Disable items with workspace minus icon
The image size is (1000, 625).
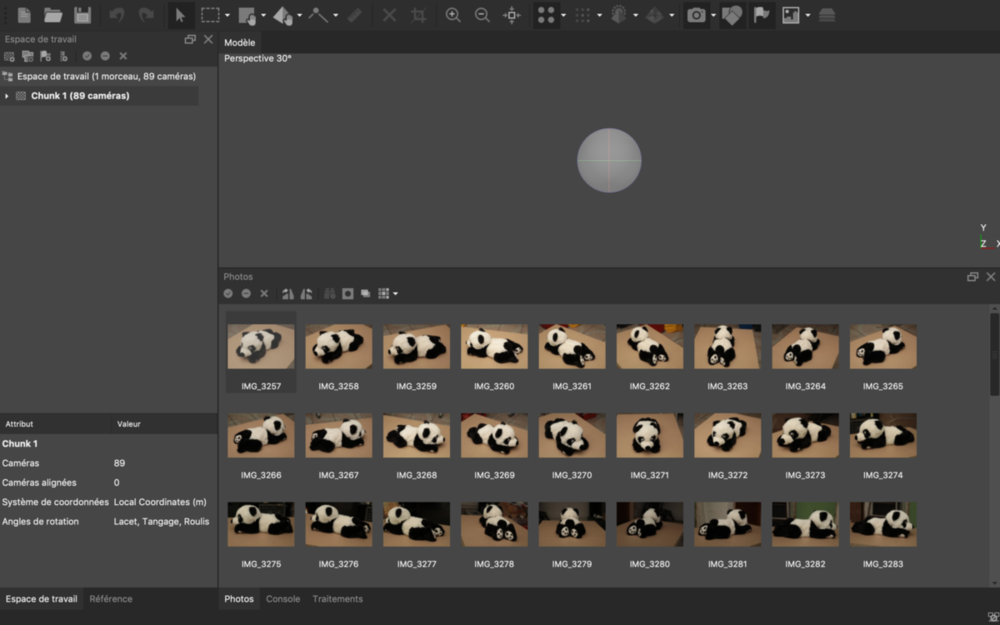pyautogui.click(x=105, y=56)
